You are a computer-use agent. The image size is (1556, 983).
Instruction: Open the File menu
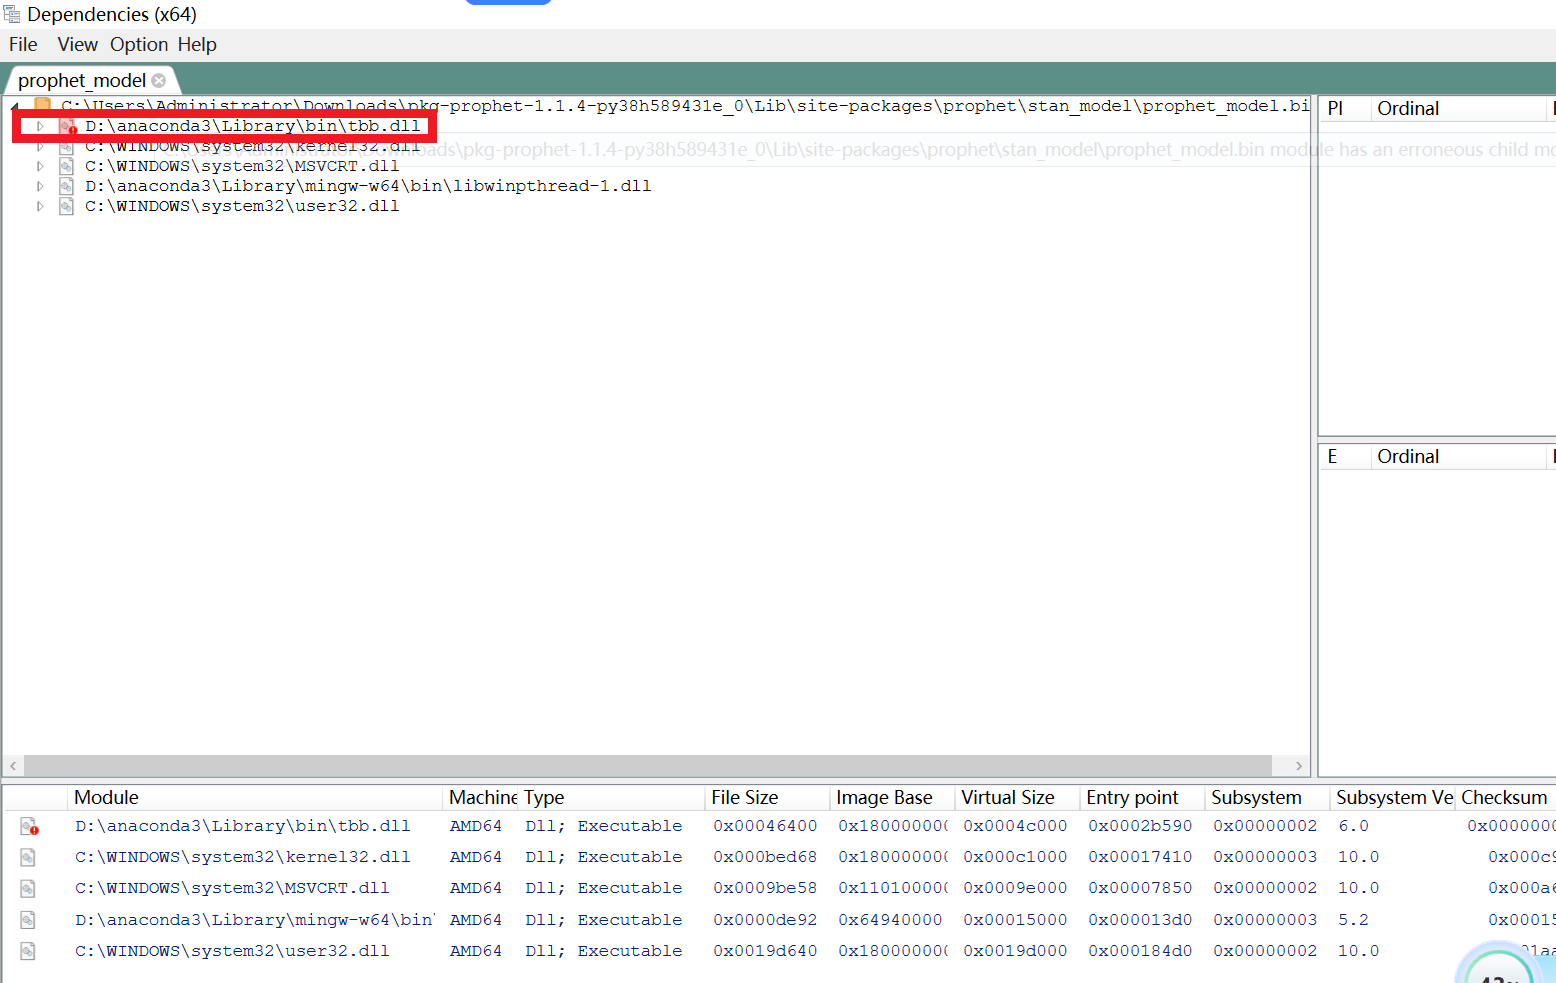pos(22,44)
